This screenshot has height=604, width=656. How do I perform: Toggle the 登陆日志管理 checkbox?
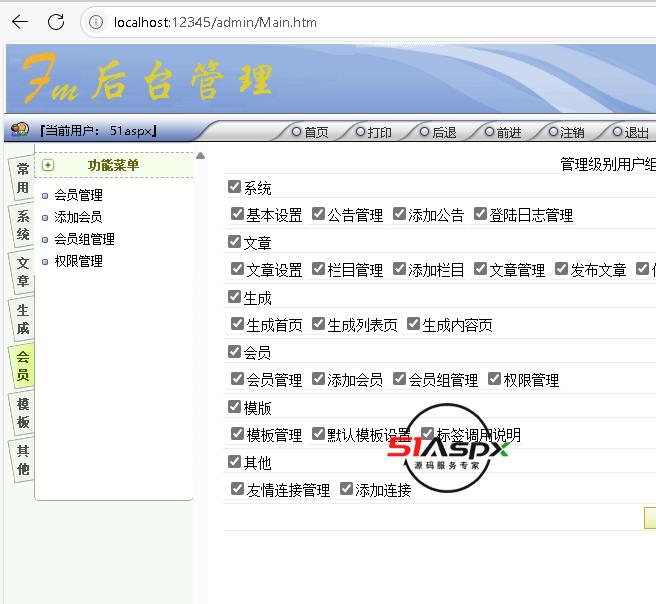coord(480,214)
